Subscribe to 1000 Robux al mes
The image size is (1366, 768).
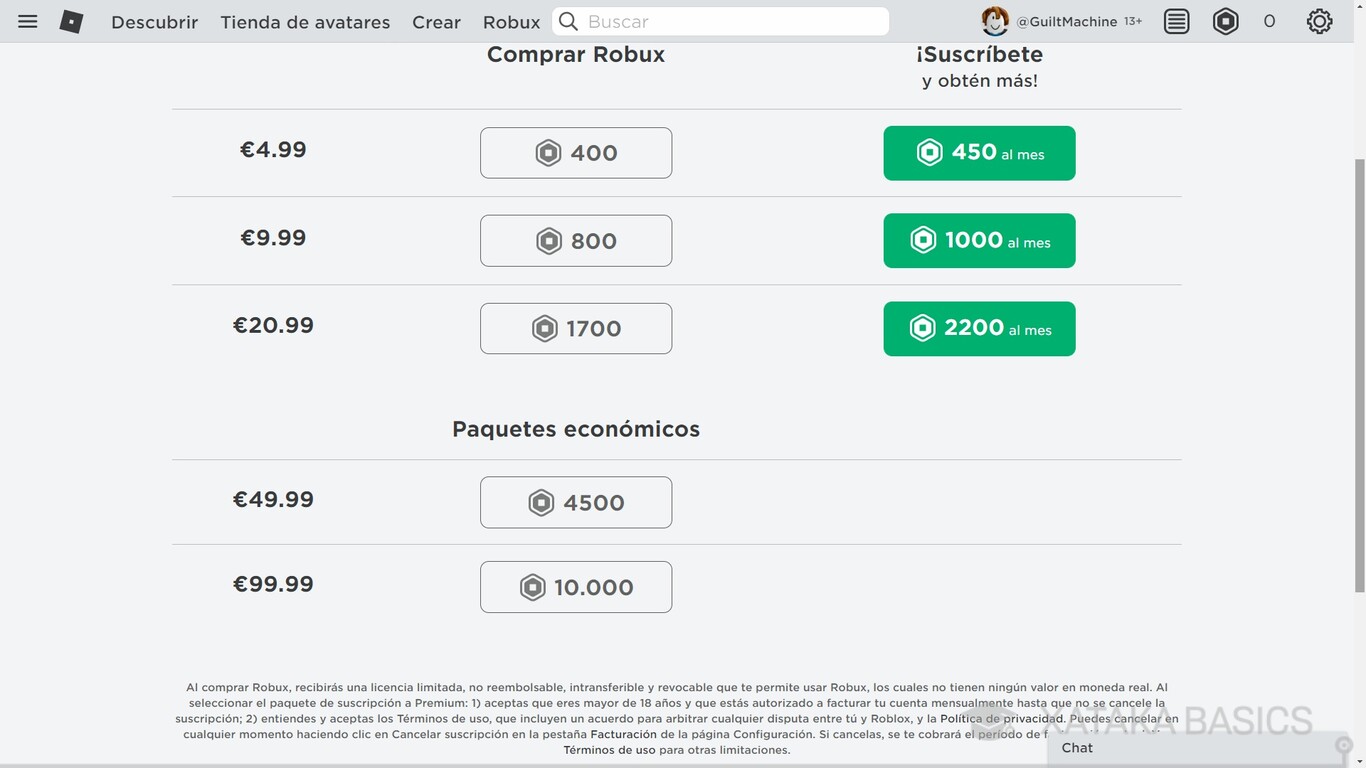[x=978, y=240]
